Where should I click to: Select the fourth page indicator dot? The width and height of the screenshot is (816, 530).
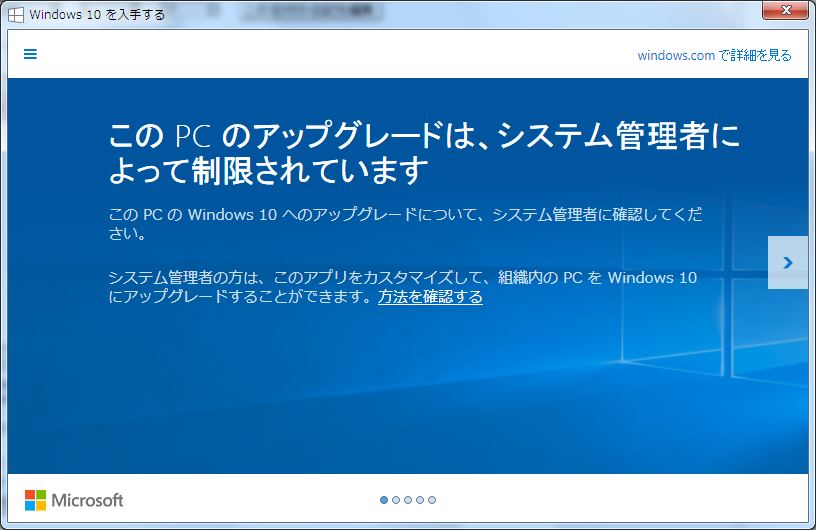[420, 500]
